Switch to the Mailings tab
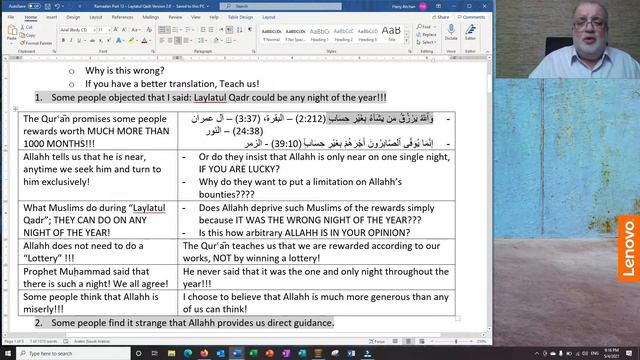Viewport: 640px width, 360px height. (151, 17)
